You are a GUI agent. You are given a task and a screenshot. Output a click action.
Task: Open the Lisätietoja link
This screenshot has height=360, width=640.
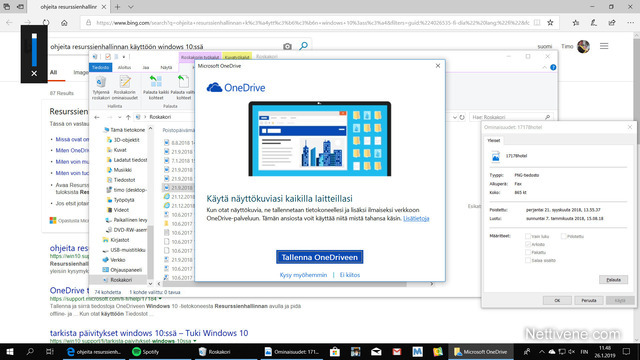(416, 219)
